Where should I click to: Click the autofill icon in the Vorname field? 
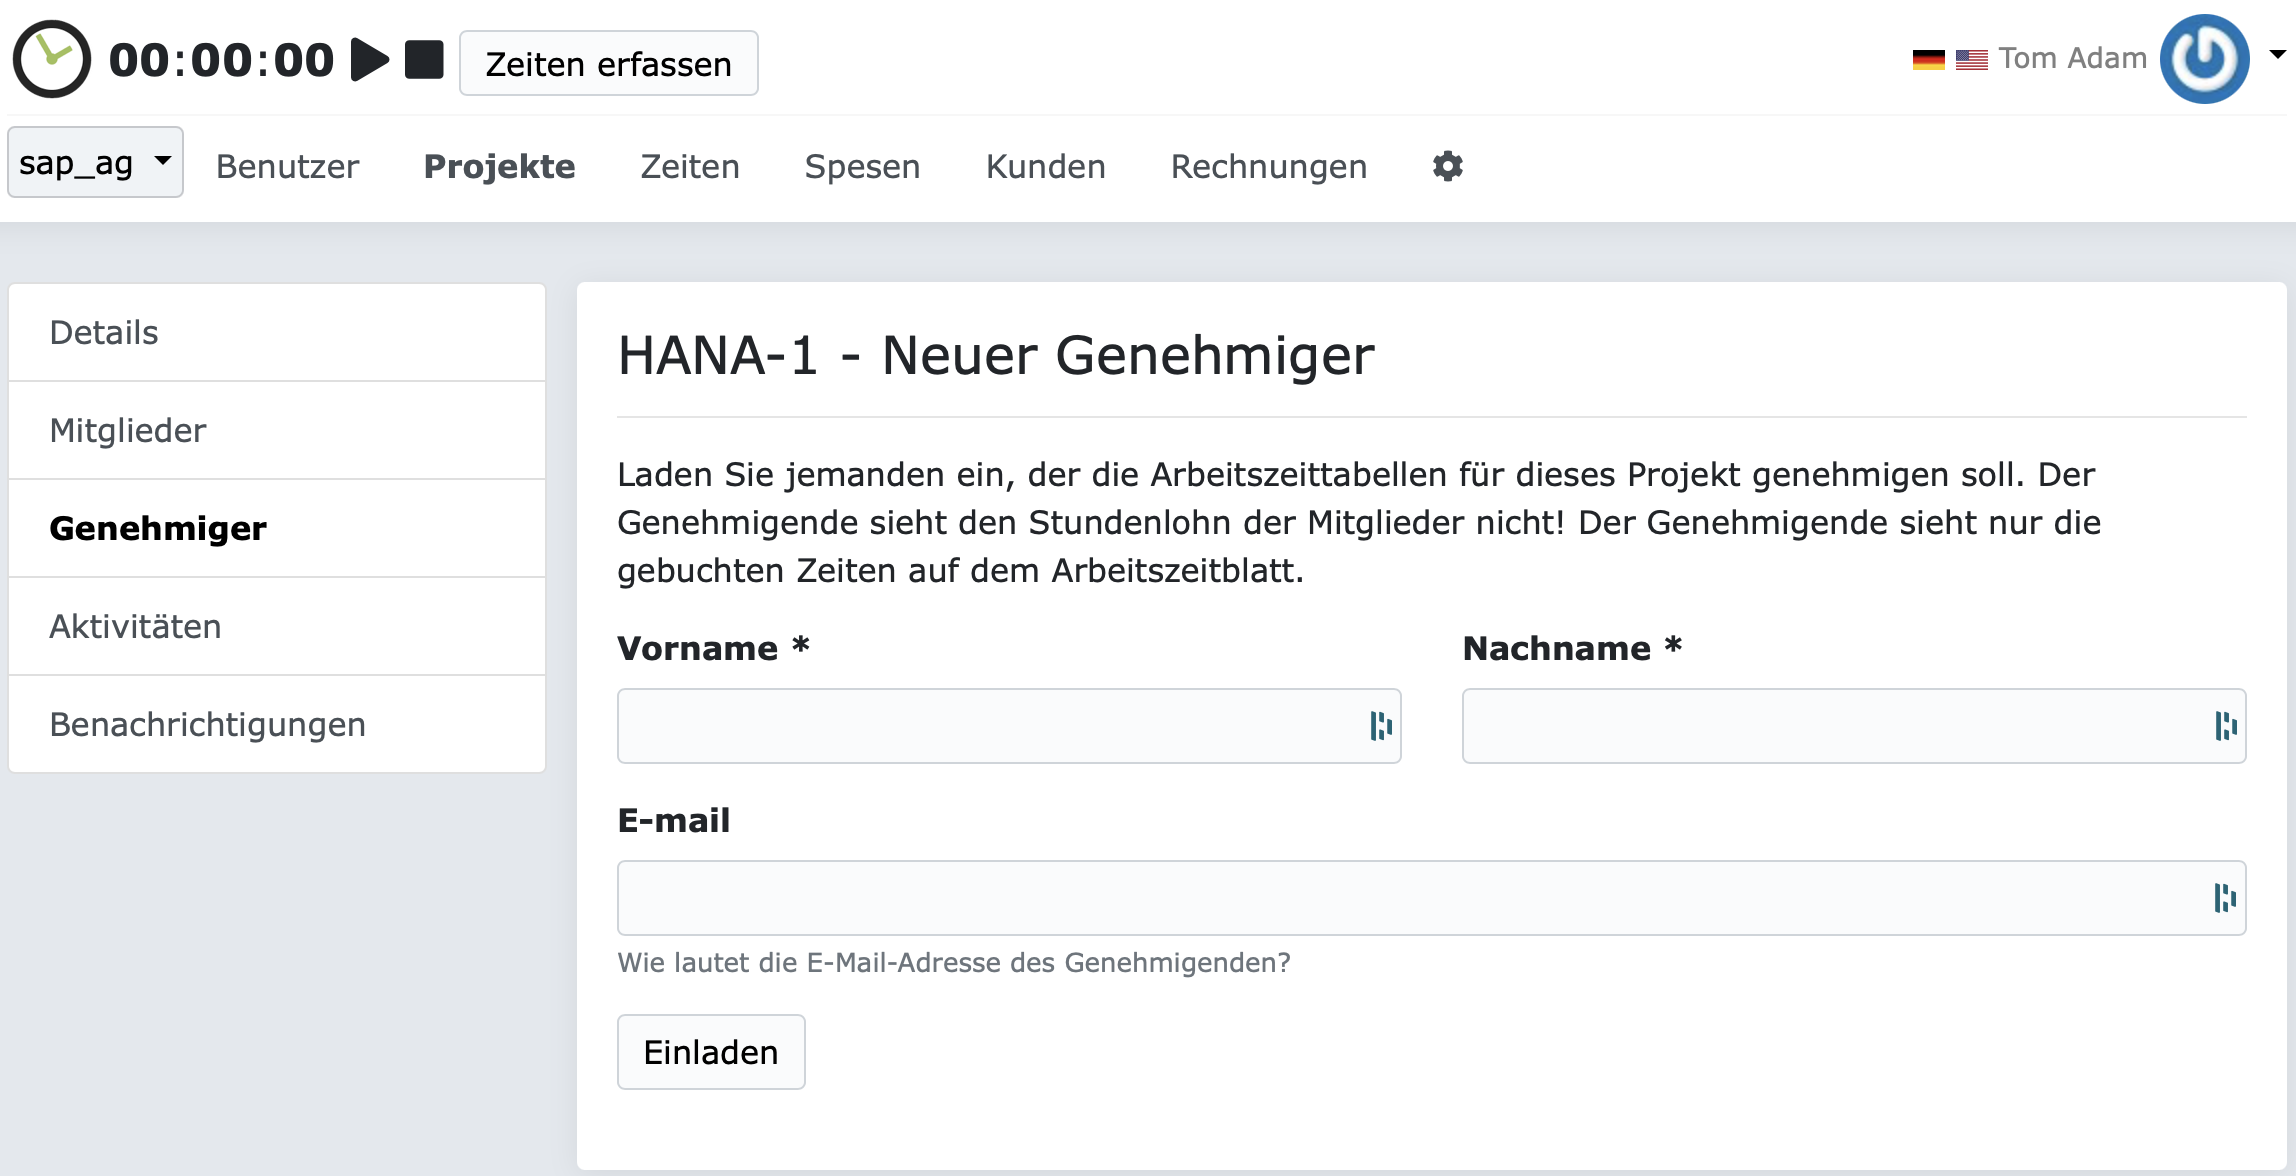coord(1380,727)
